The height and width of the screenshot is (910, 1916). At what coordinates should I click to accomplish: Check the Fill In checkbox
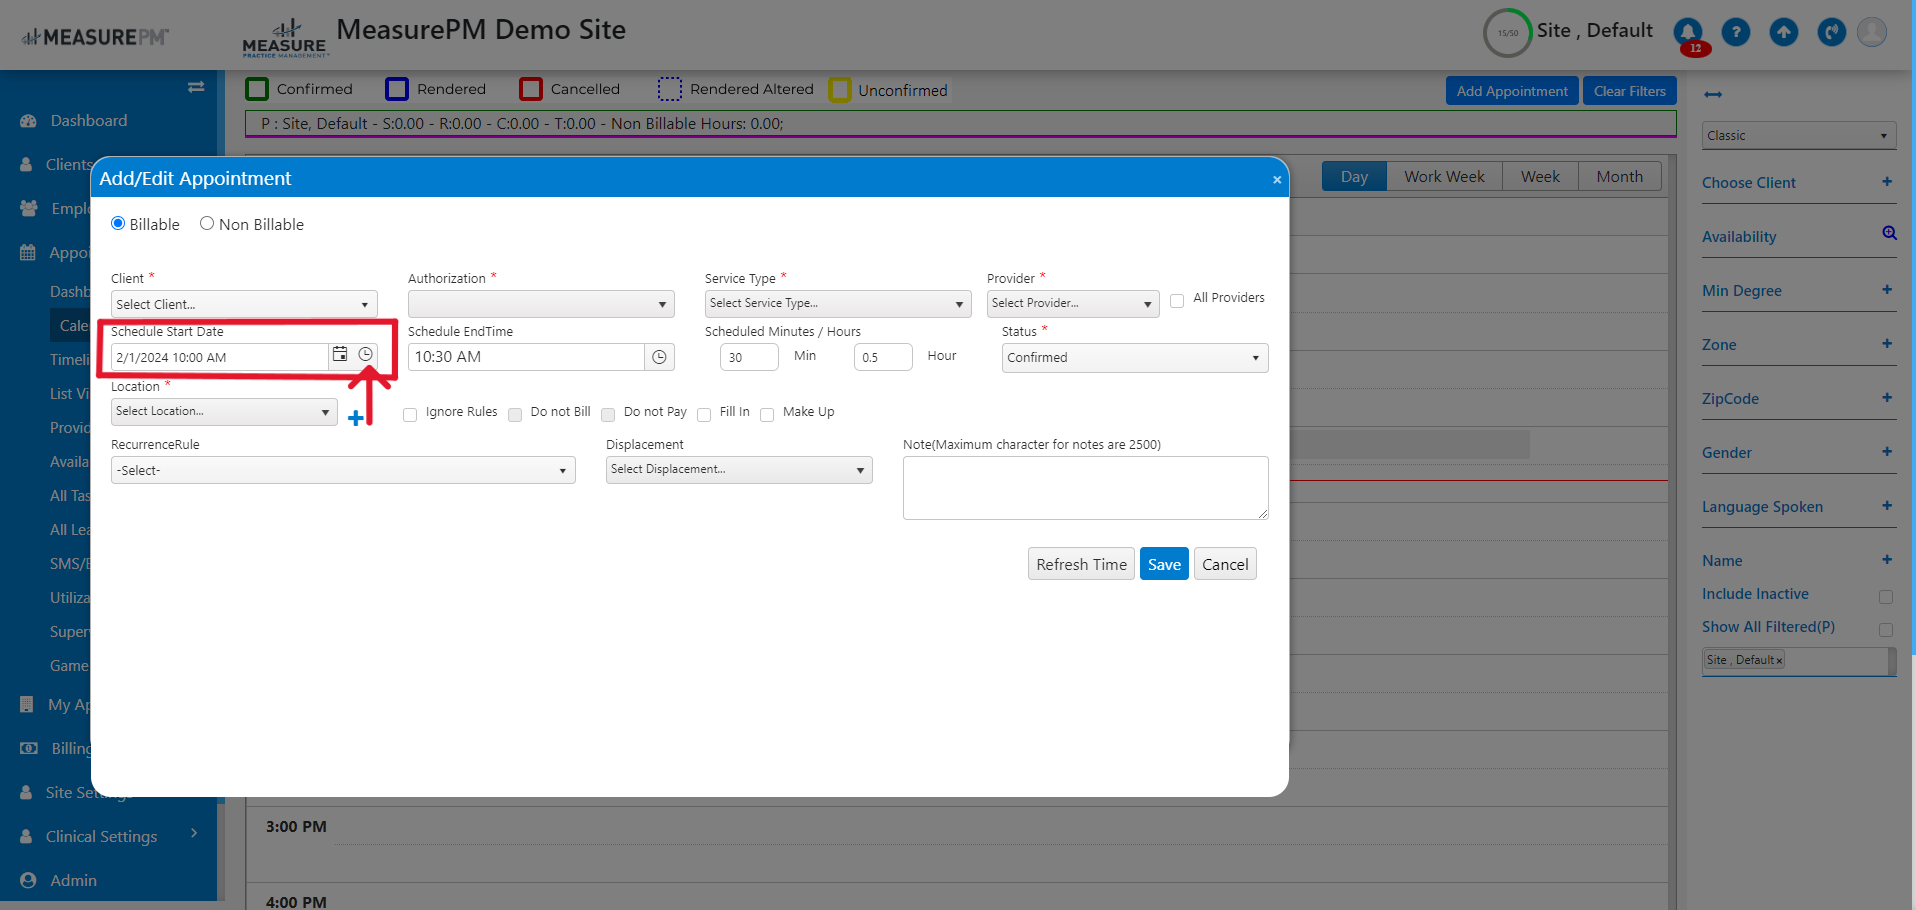click(x=704, y=414)
